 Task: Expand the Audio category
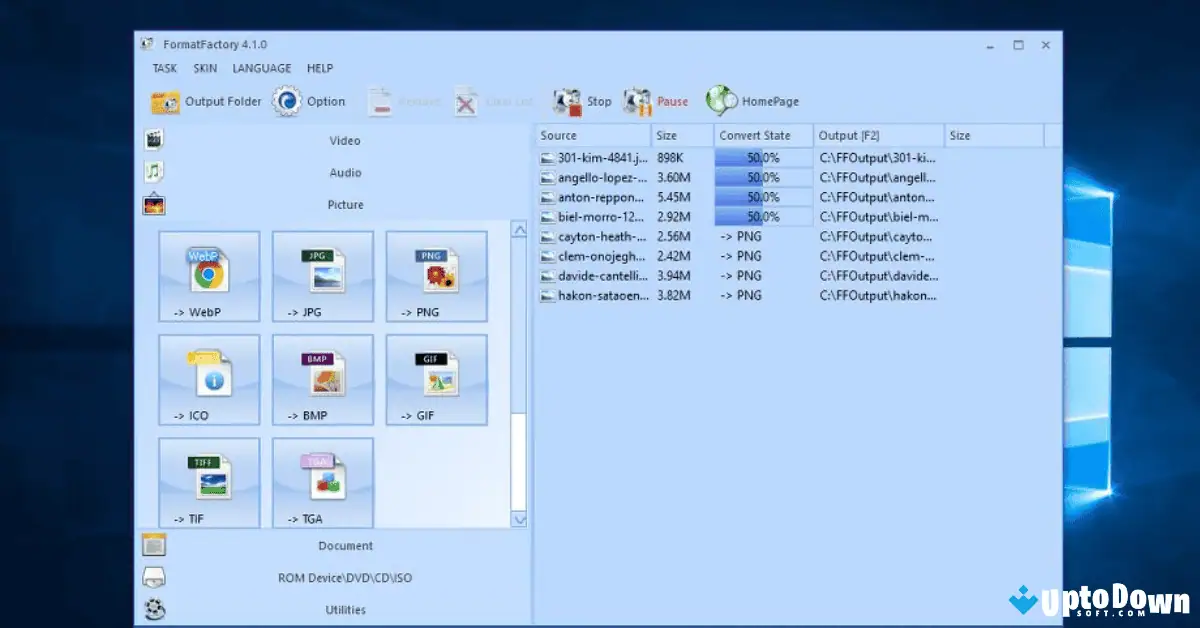344,172
